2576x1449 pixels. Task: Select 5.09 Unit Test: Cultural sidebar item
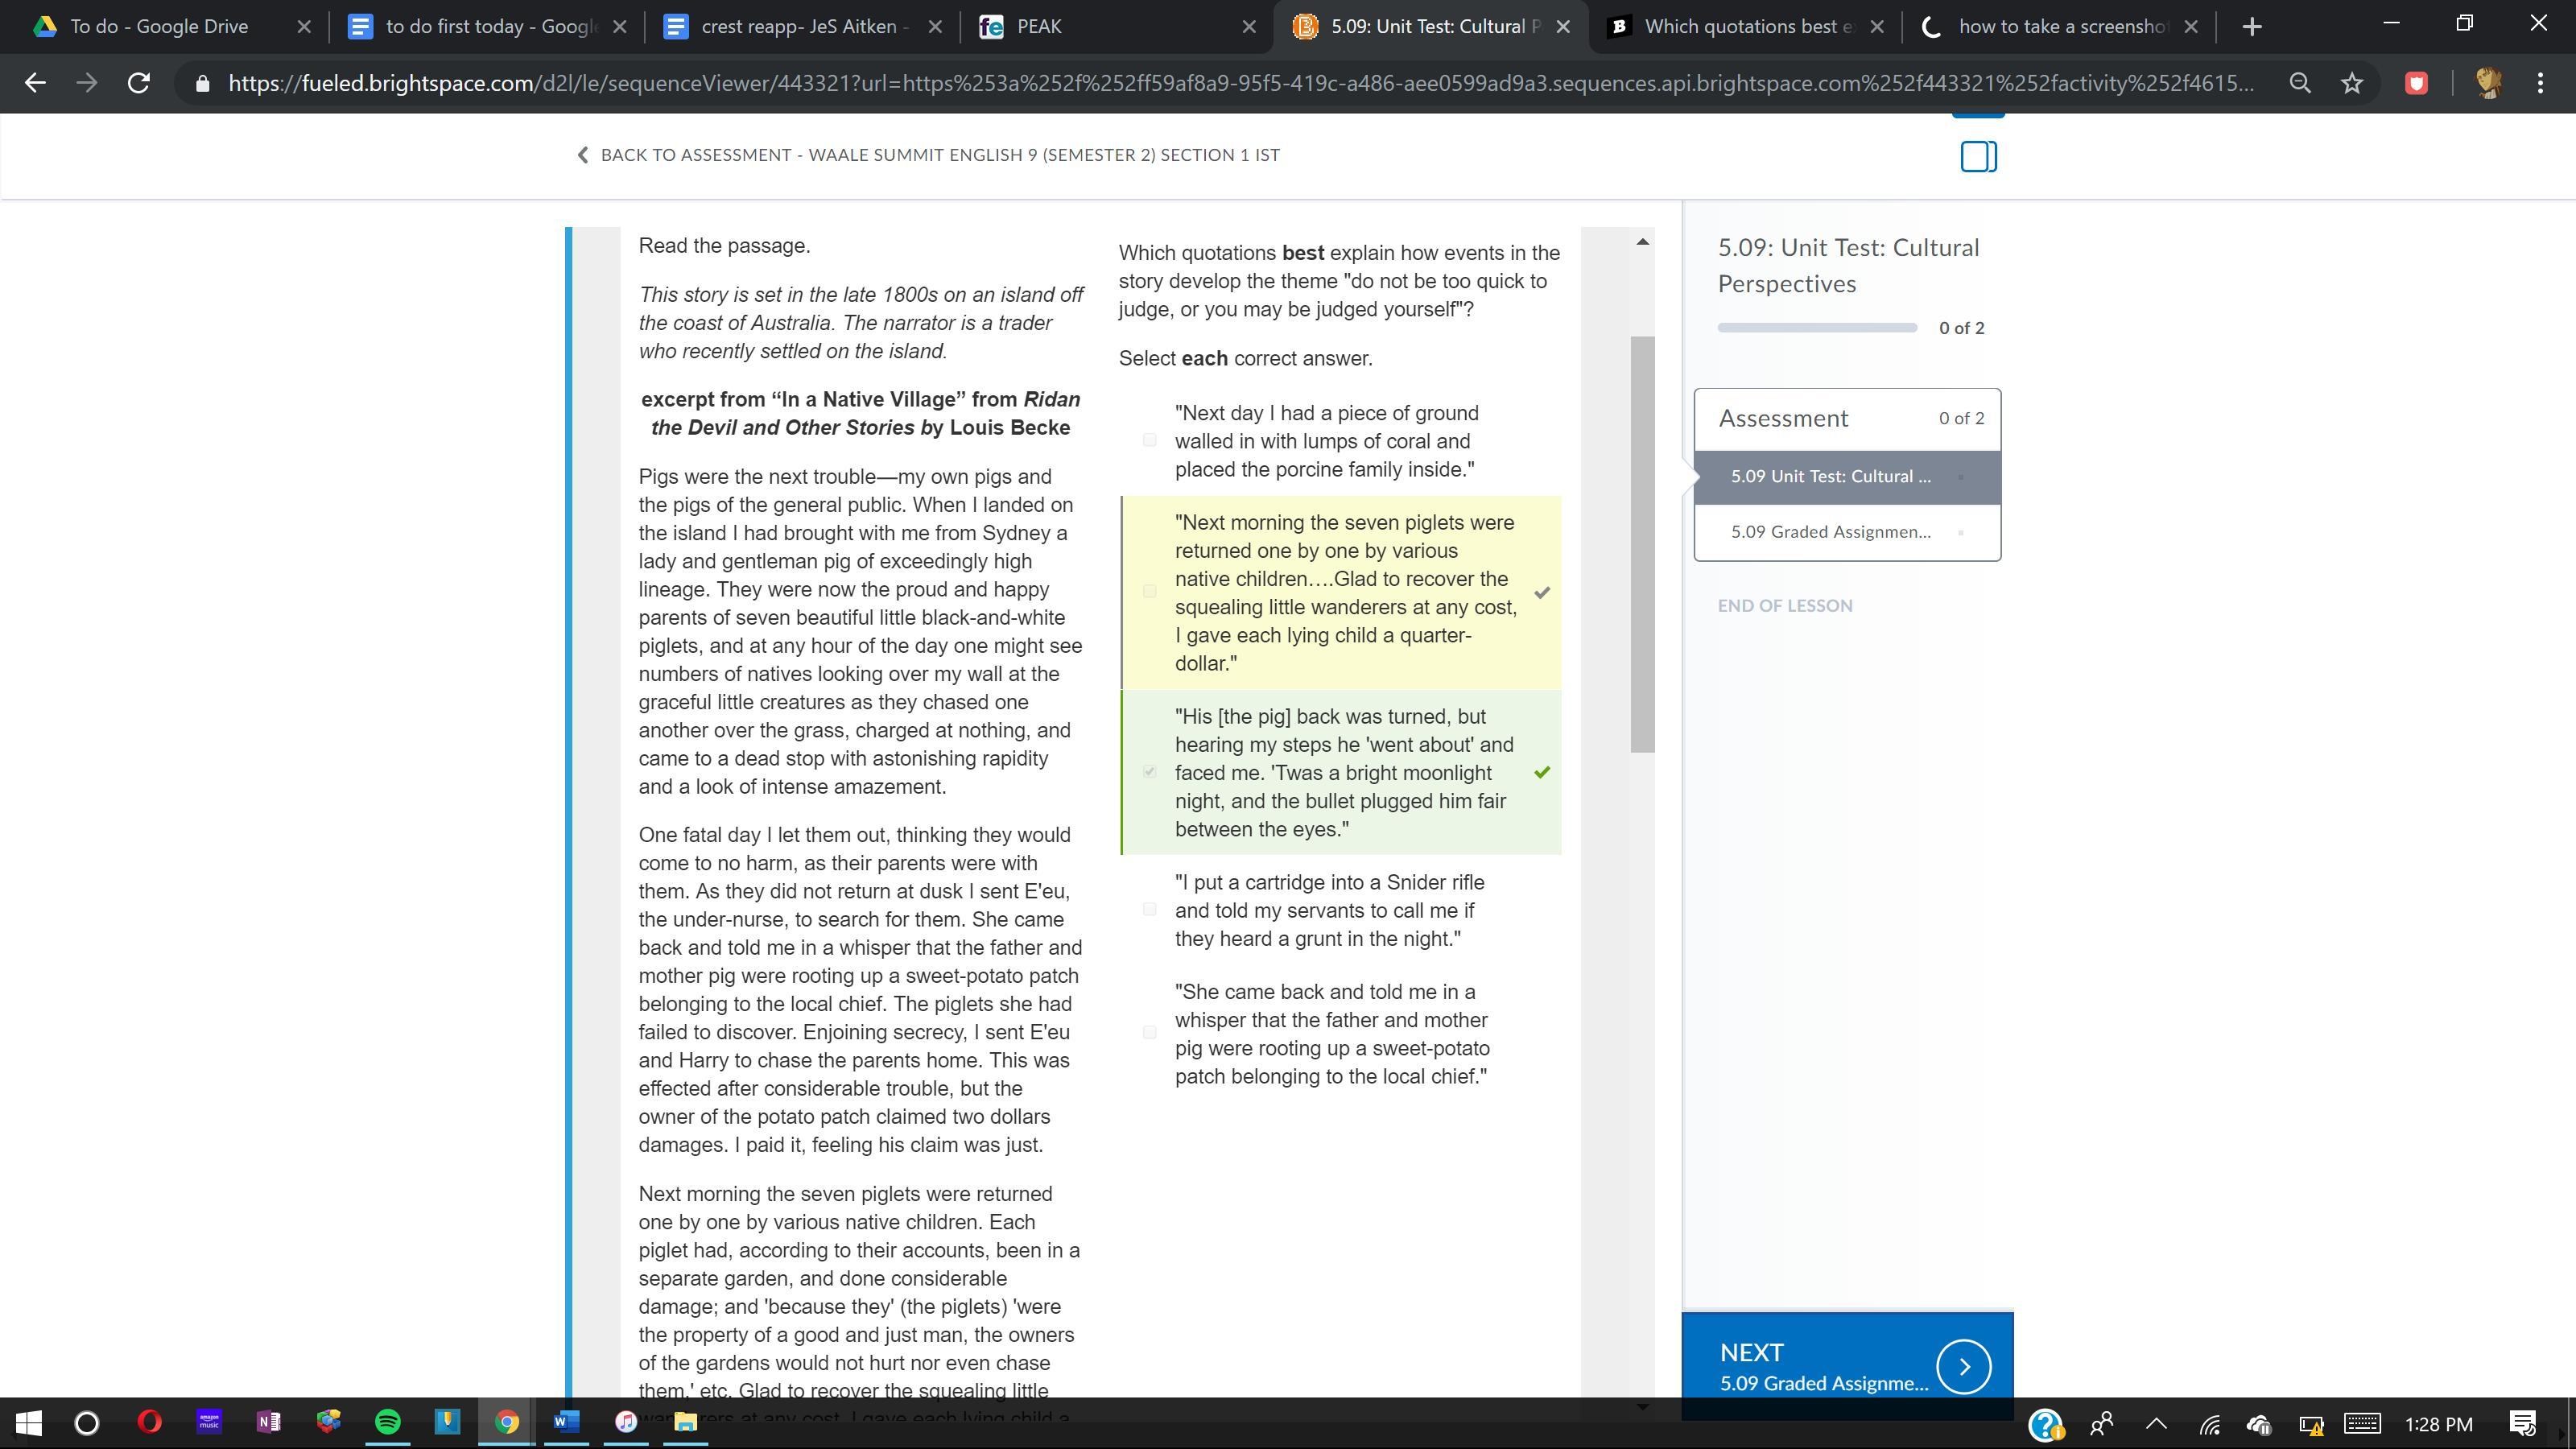pos(1830,476)
